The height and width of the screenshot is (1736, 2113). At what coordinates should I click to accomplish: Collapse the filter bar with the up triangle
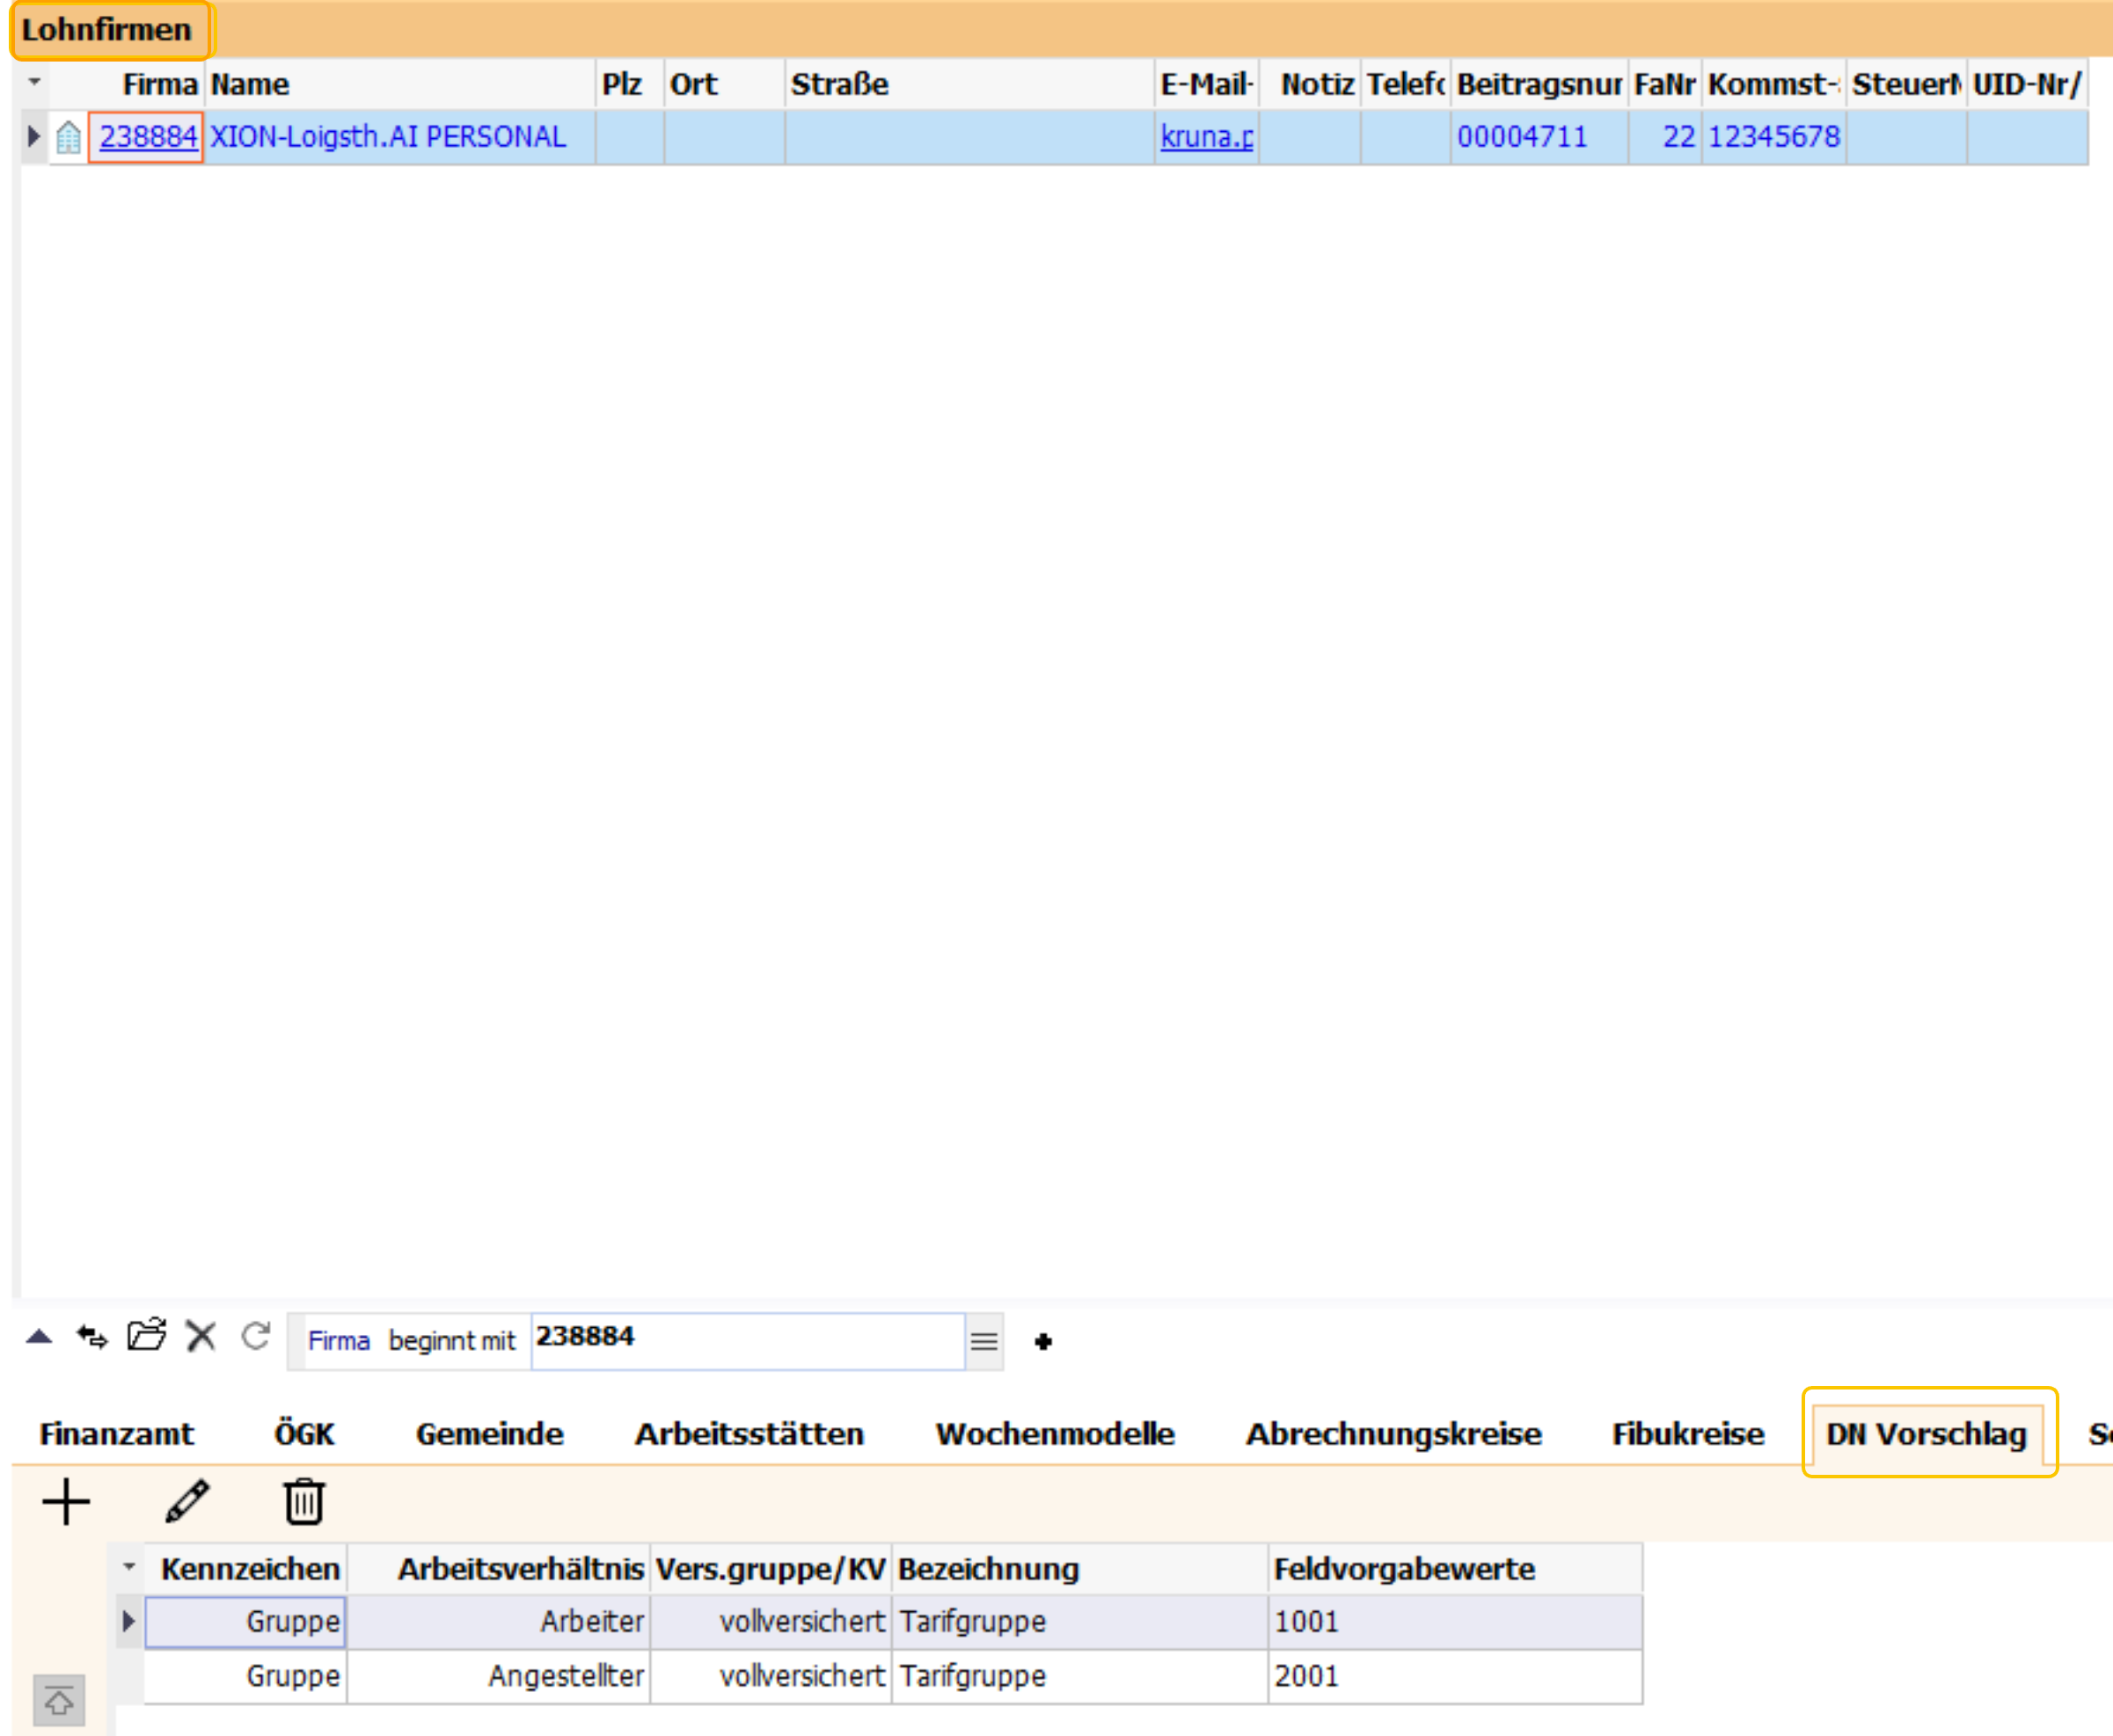pos(39,1336)
